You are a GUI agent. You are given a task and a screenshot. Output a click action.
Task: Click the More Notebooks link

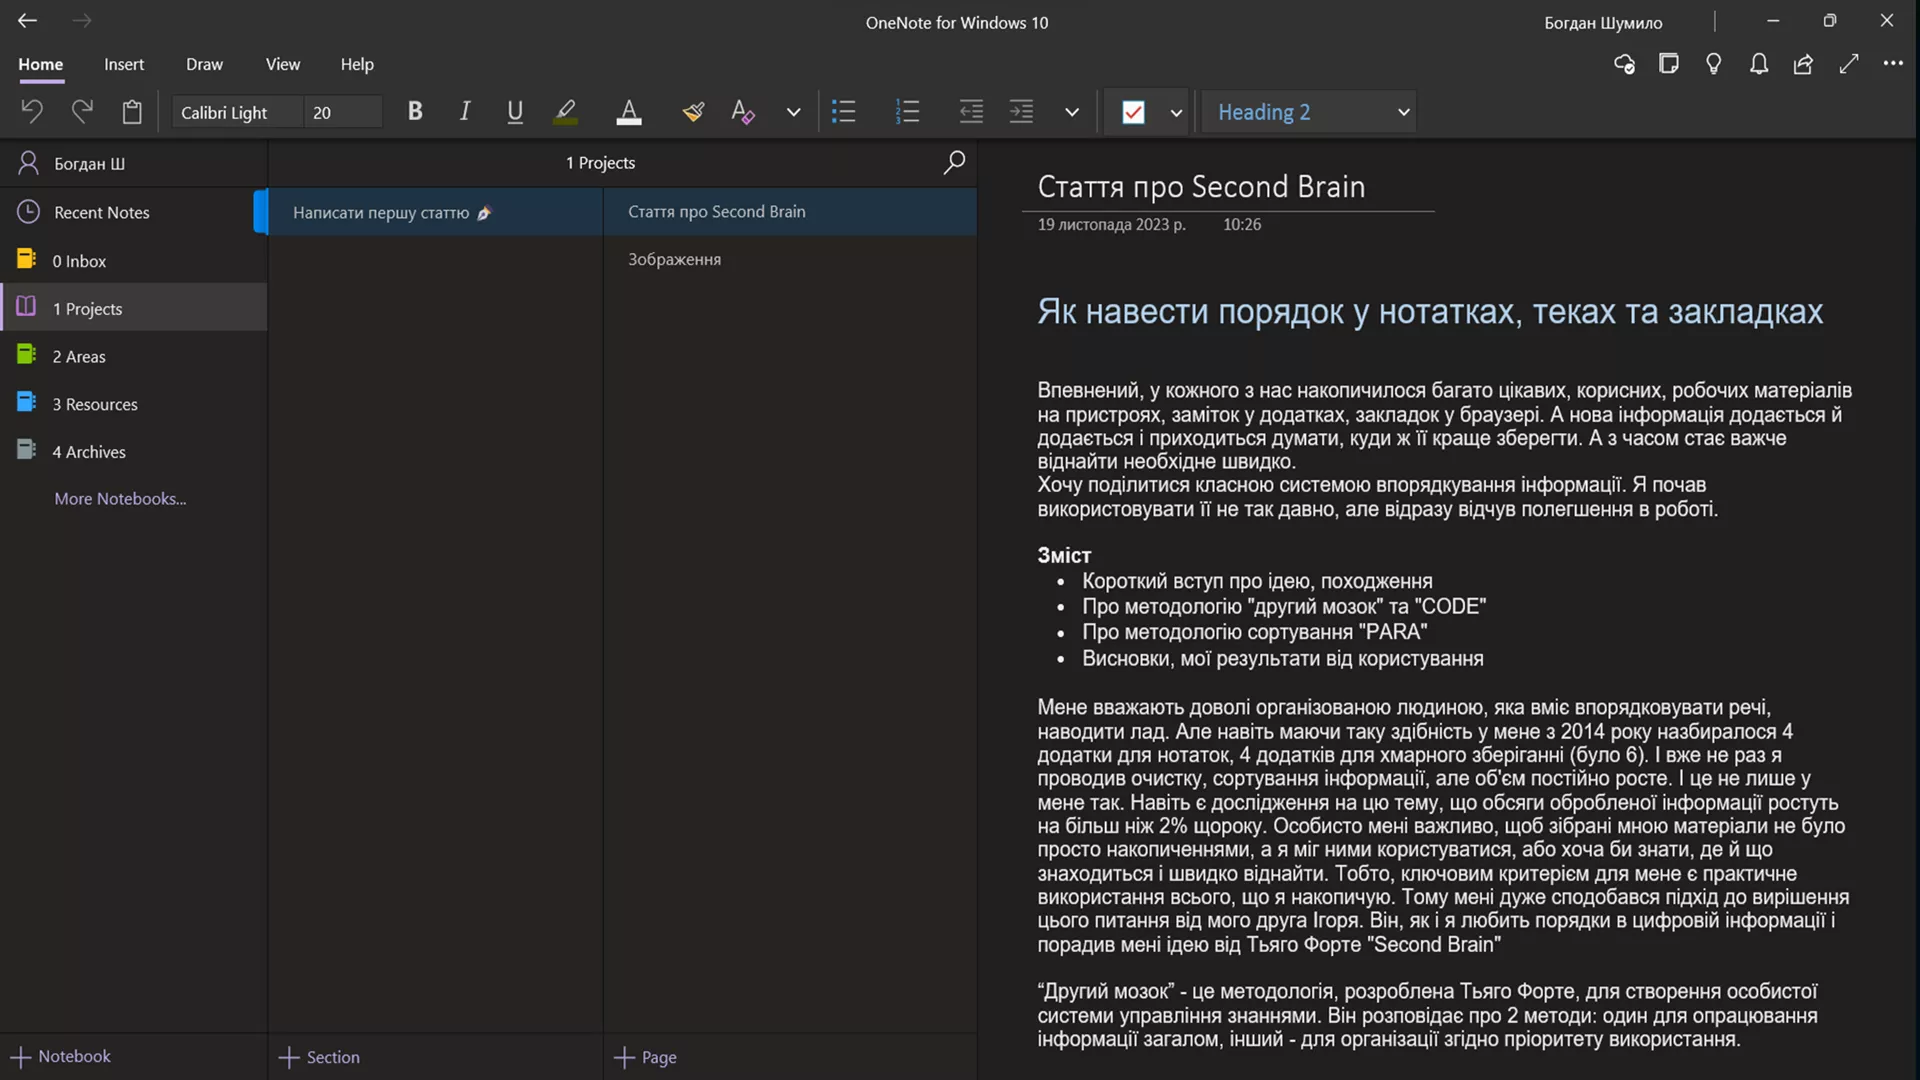tap(119, 498)
